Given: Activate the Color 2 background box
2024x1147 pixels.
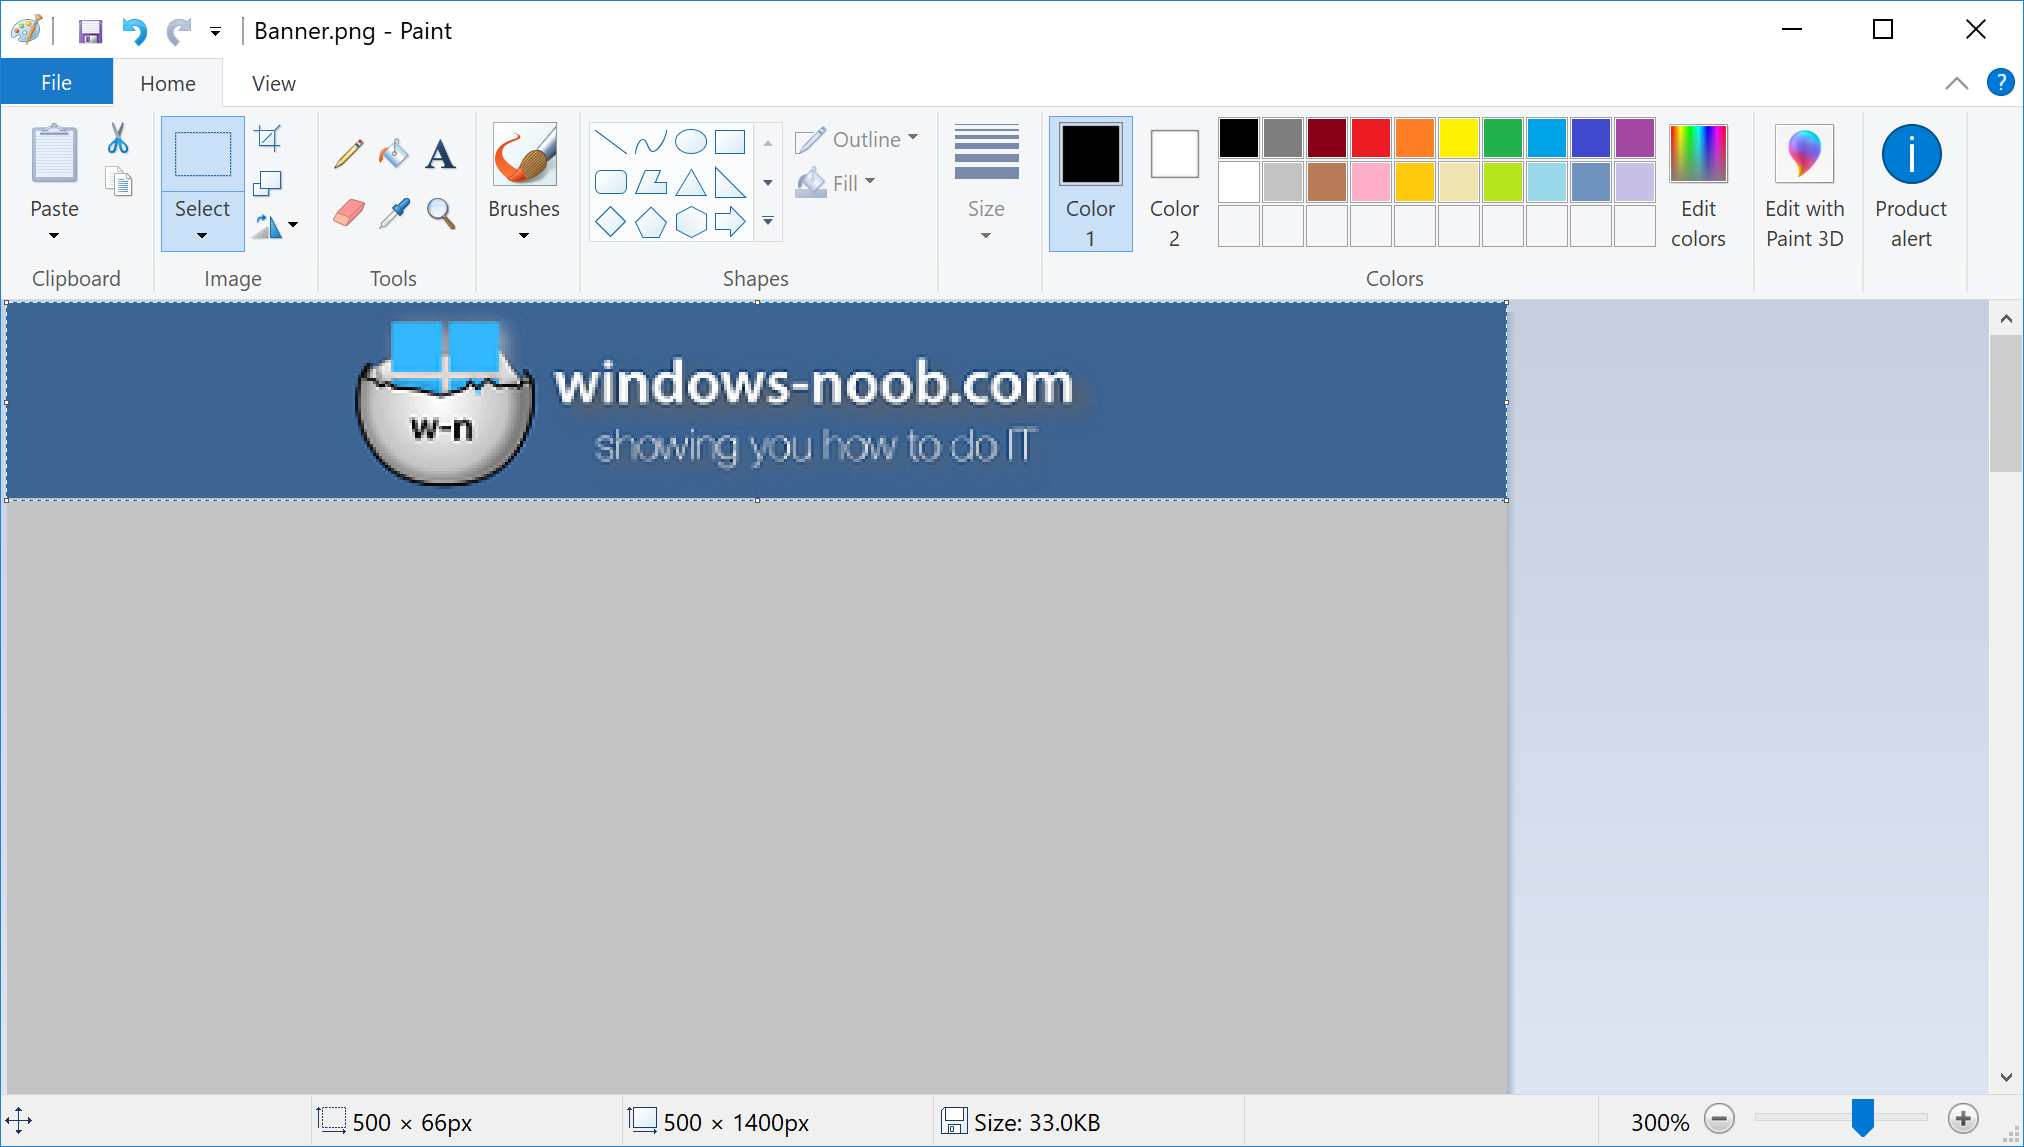Looking at the screenshot, I should click(1174, 183).
